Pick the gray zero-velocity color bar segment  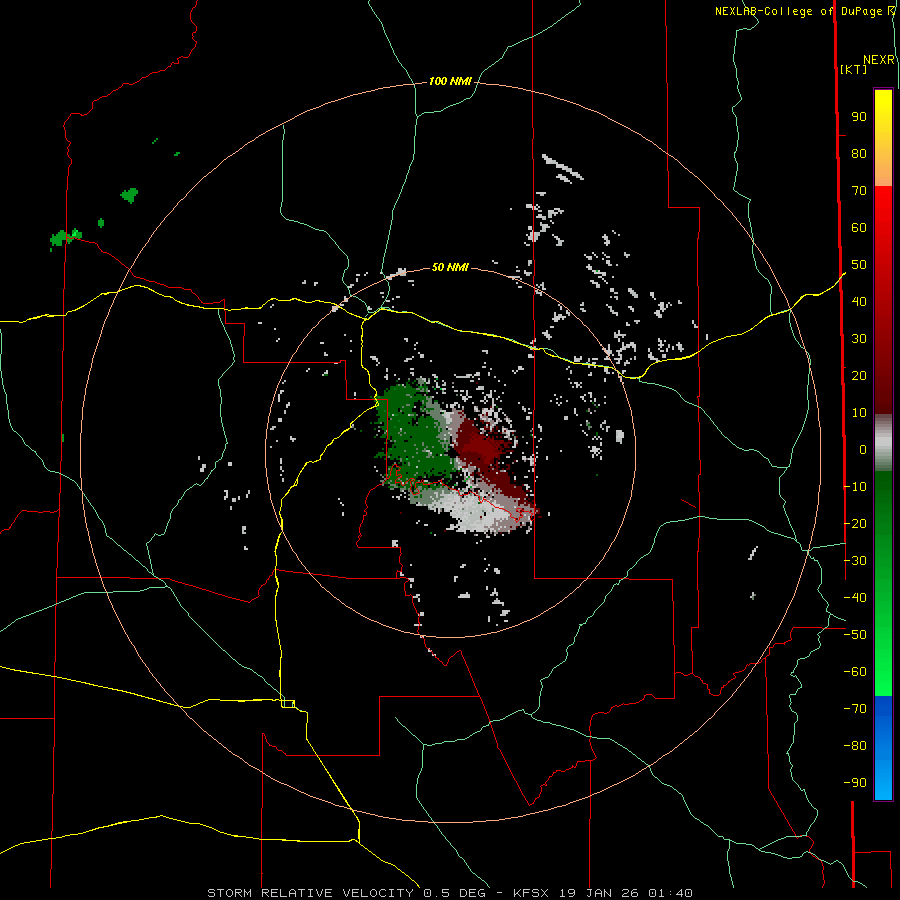[x=883, y=443]
